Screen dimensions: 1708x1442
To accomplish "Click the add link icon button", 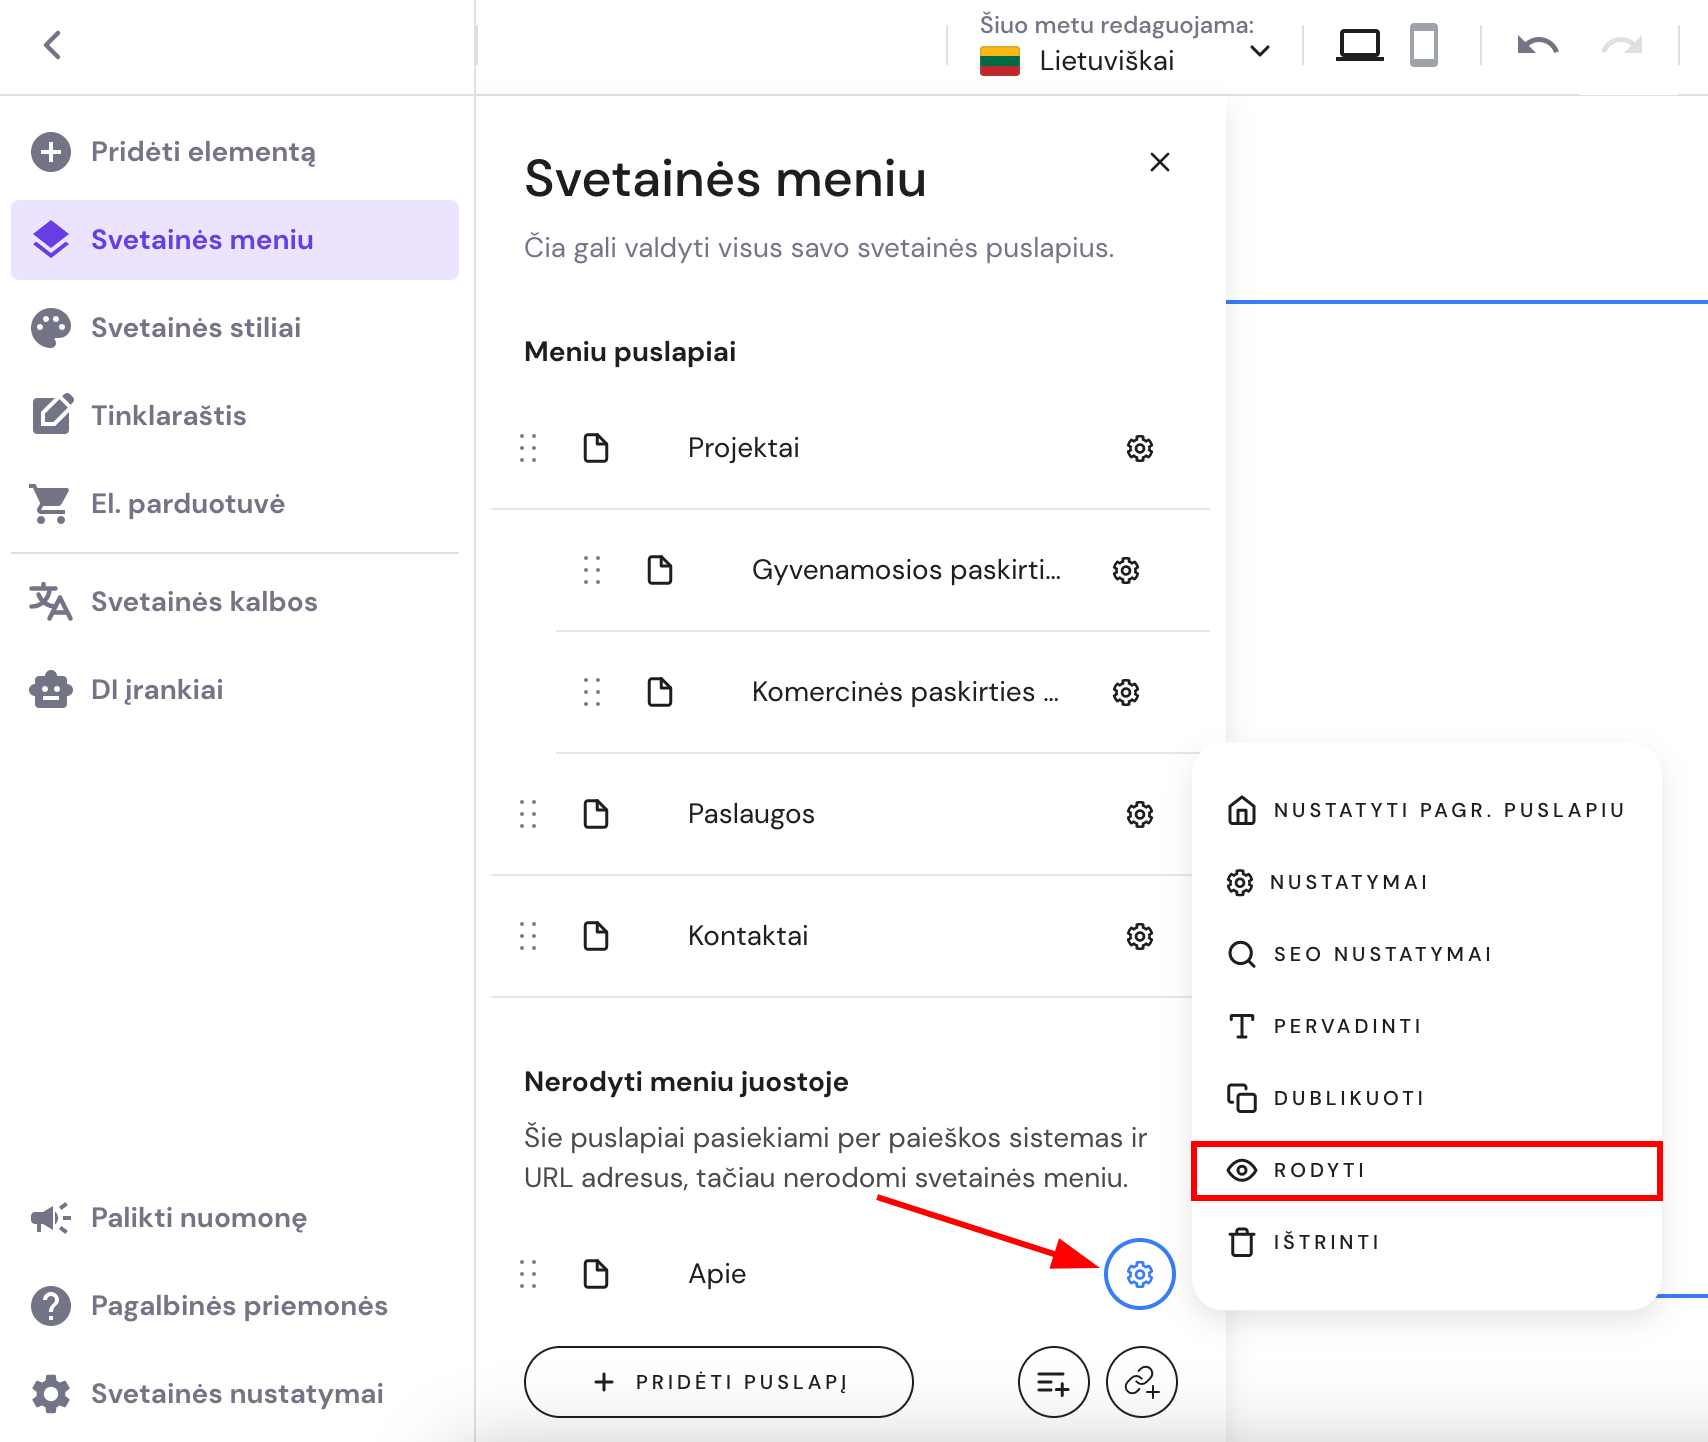I will [1141, 1382].
